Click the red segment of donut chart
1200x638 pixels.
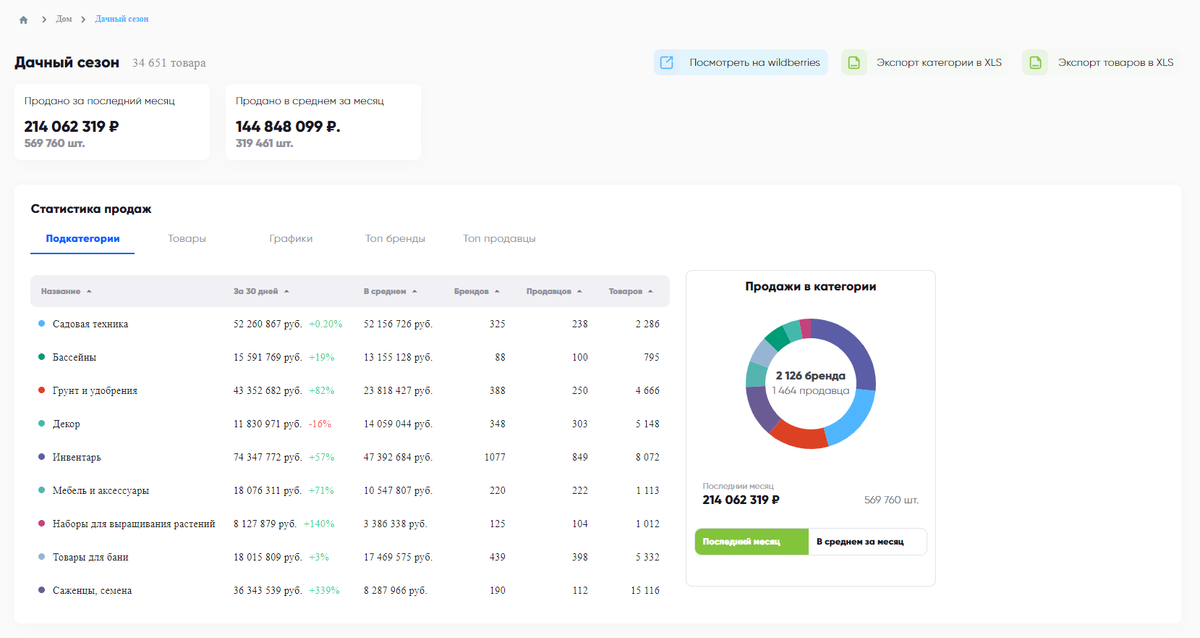797,434
